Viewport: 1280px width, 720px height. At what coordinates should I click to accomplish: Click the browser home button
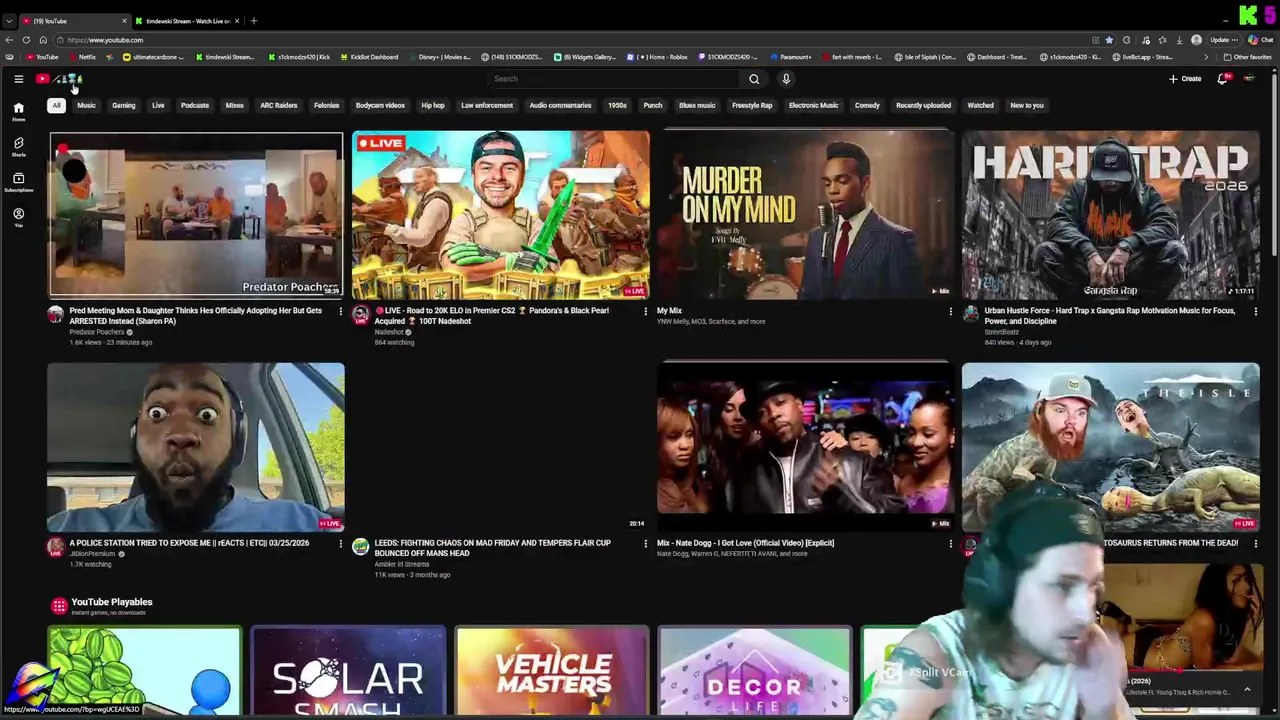(43, 40)
